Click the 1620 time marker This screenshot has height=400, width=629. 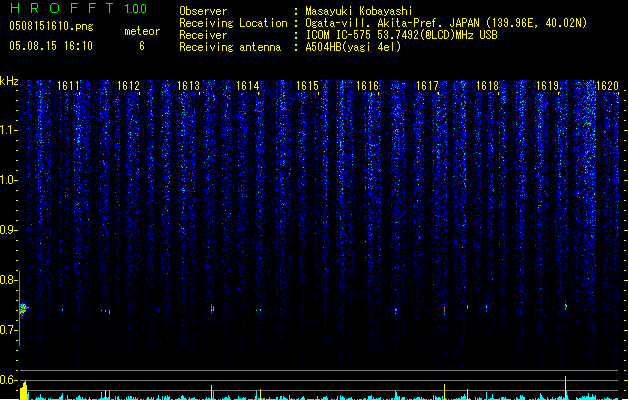[x=607, y=86]
